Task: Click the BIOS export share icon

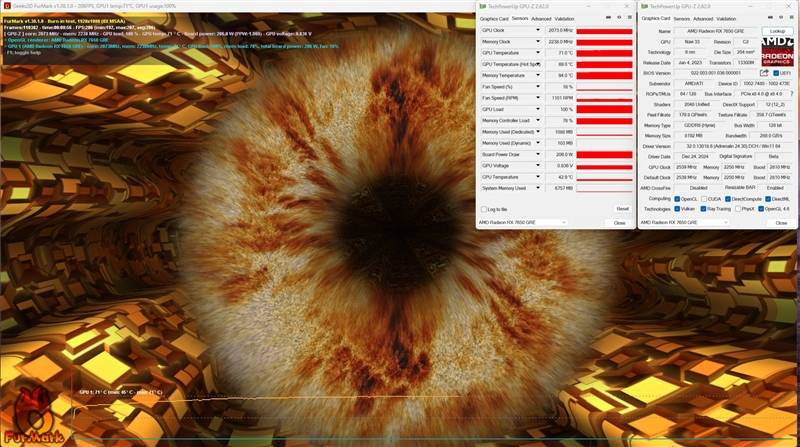Action: coord(764,73)
